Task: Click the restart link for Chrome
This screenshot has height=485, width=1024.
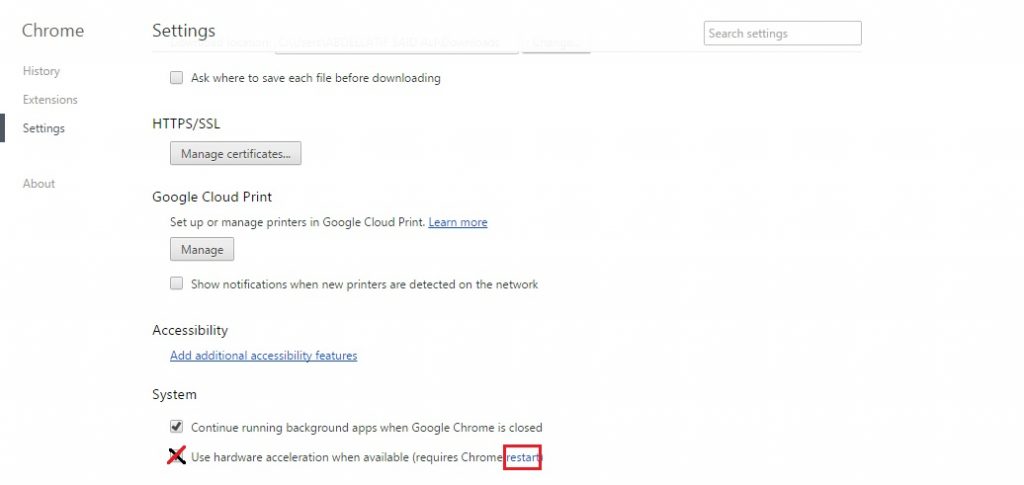Action: 522,457
